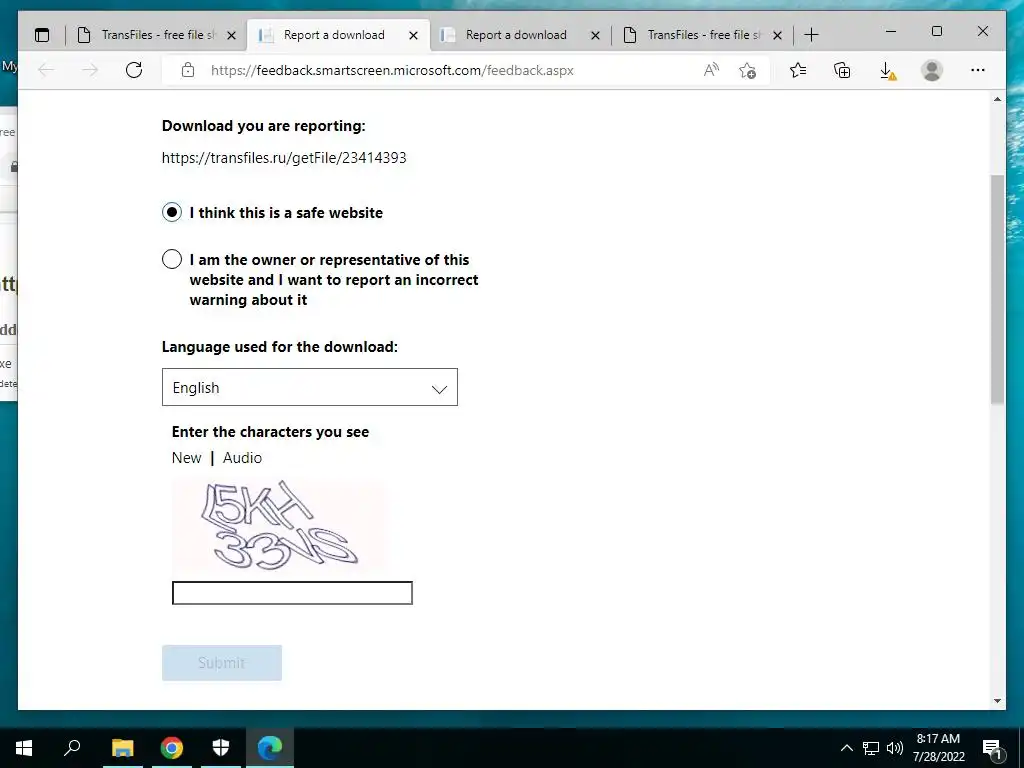
Task: Click the Refresh page icon
Action: (134, 70)
